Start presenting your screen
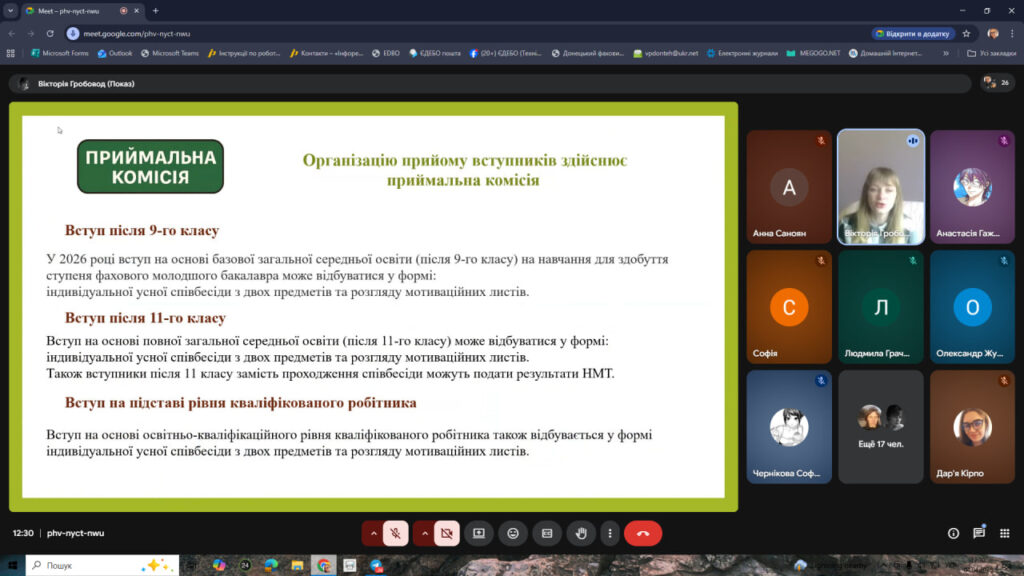Viewport: 1024px width, 576px height. (479, 534)
